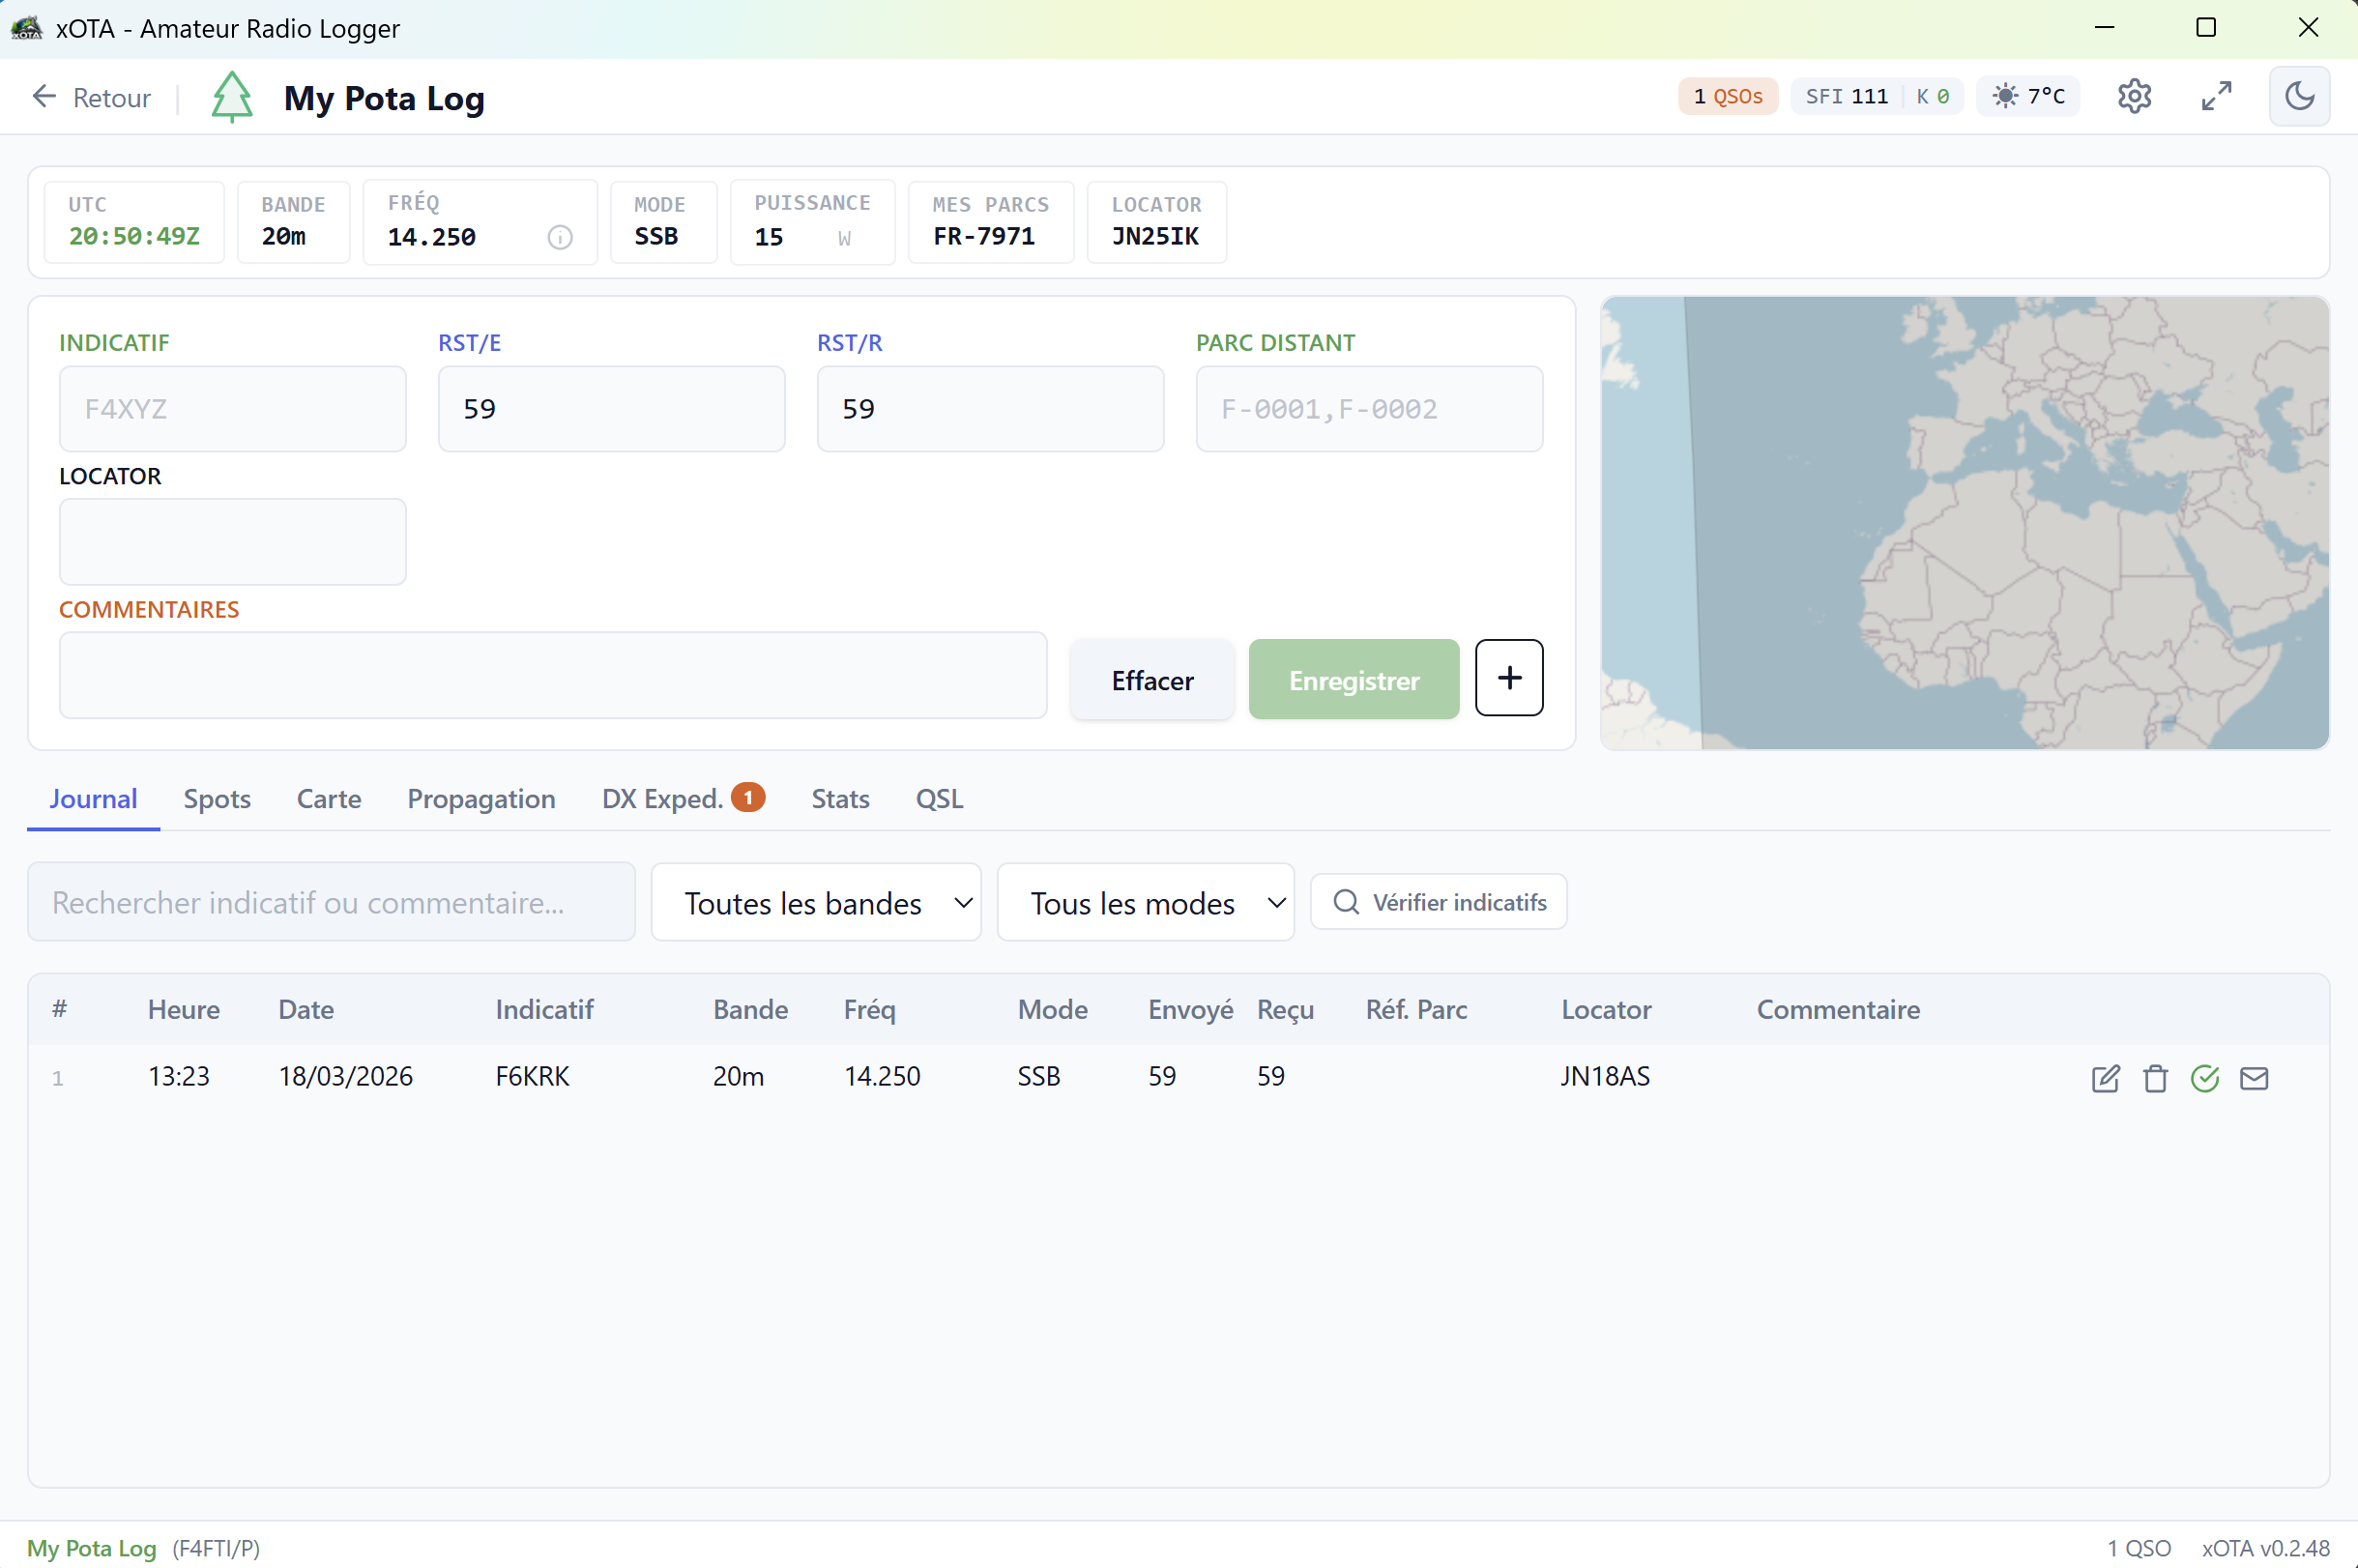The image size is (2358, 1568).
Task: Click the F6KRK callsign cell
Action: (533, 1077)
